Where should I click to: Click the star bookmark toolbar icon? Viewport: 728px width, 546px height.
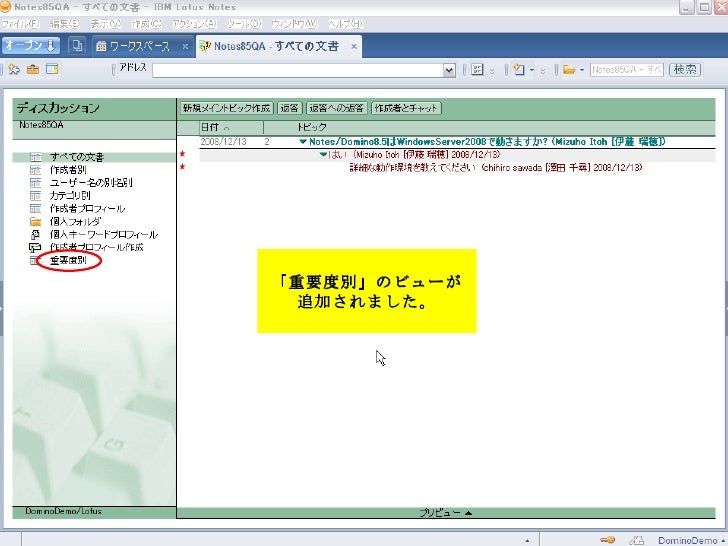pyautogui.click(x=14, y=70)
